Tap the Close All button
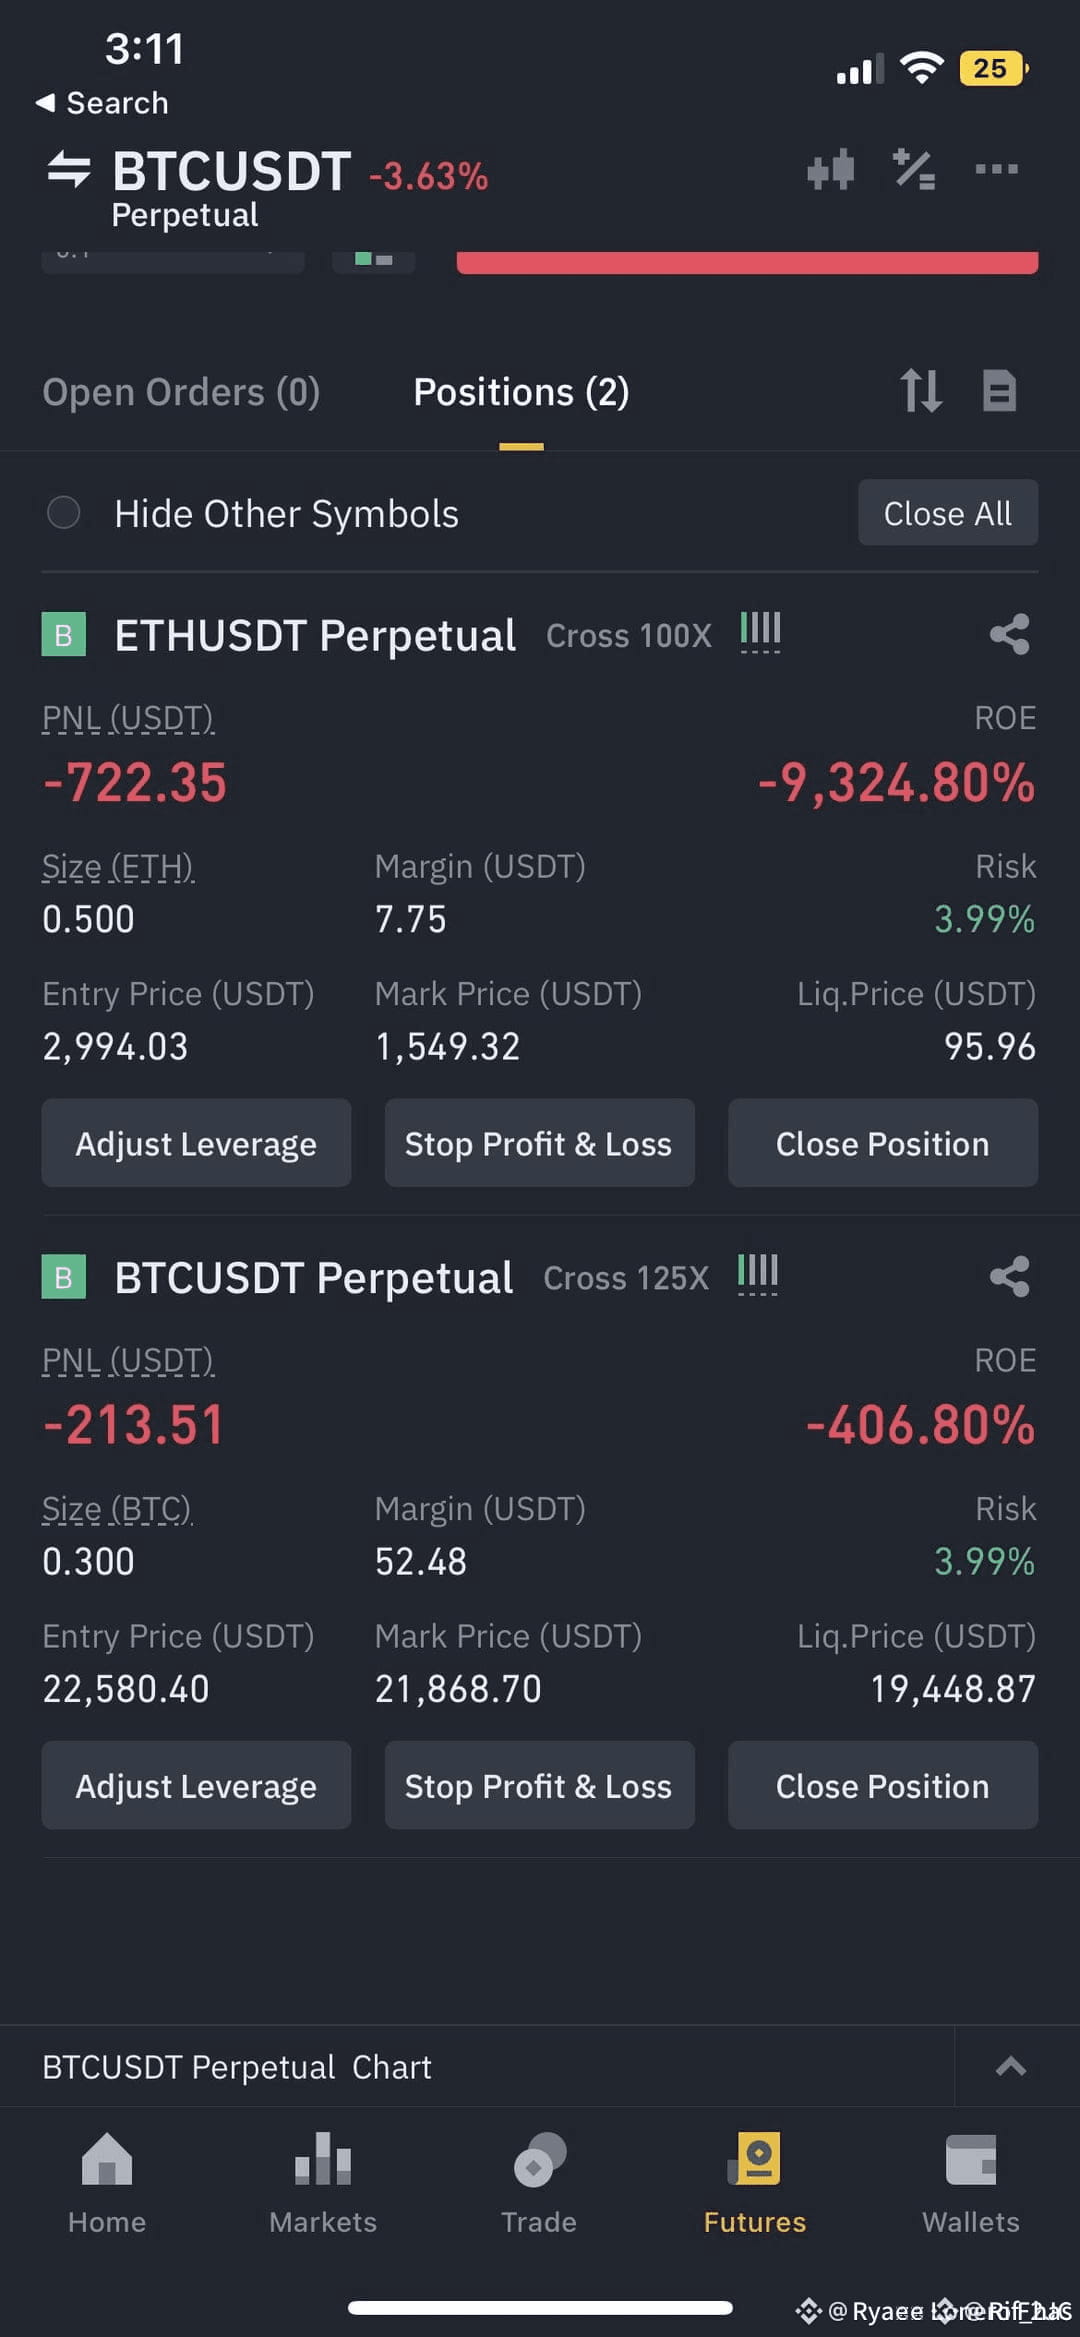The image size is (1080, 2337). tap(948, 513)
